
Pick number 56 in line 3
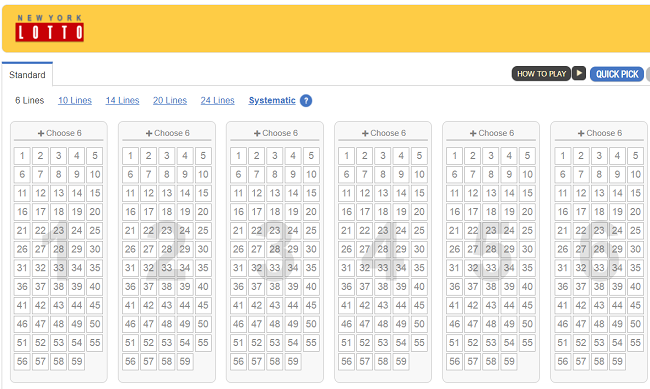point(238,361)
